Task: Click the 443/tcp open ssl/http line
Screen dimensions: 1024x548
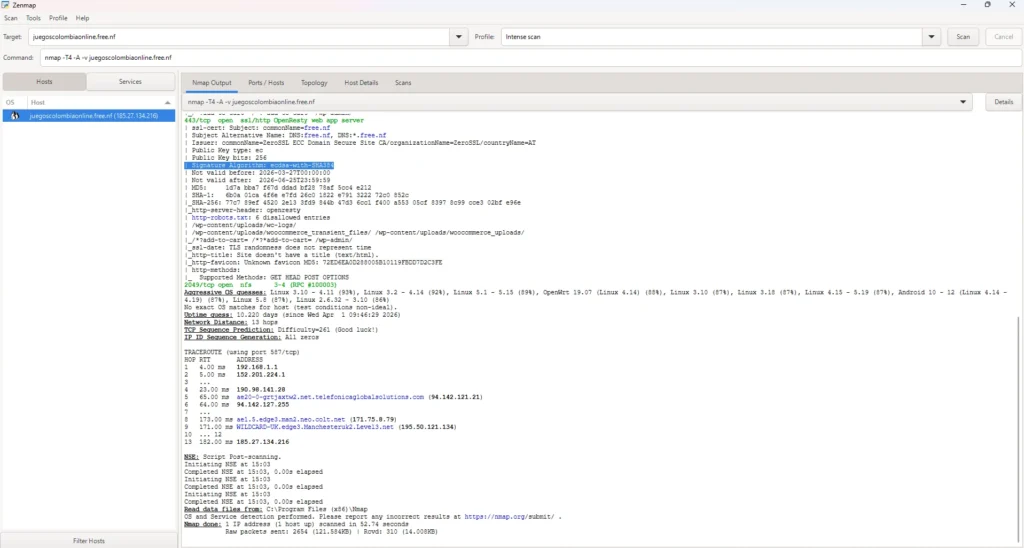Action: click(274, 121)
